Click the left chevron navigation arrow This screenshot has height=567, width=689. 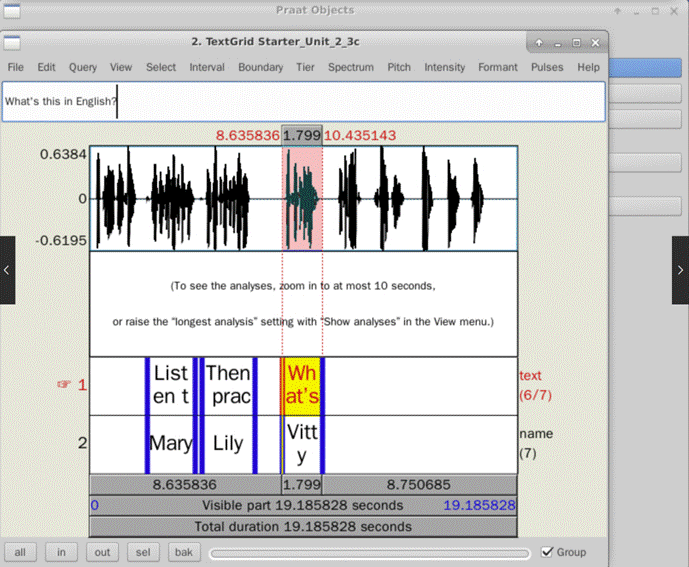coord(7,270)
